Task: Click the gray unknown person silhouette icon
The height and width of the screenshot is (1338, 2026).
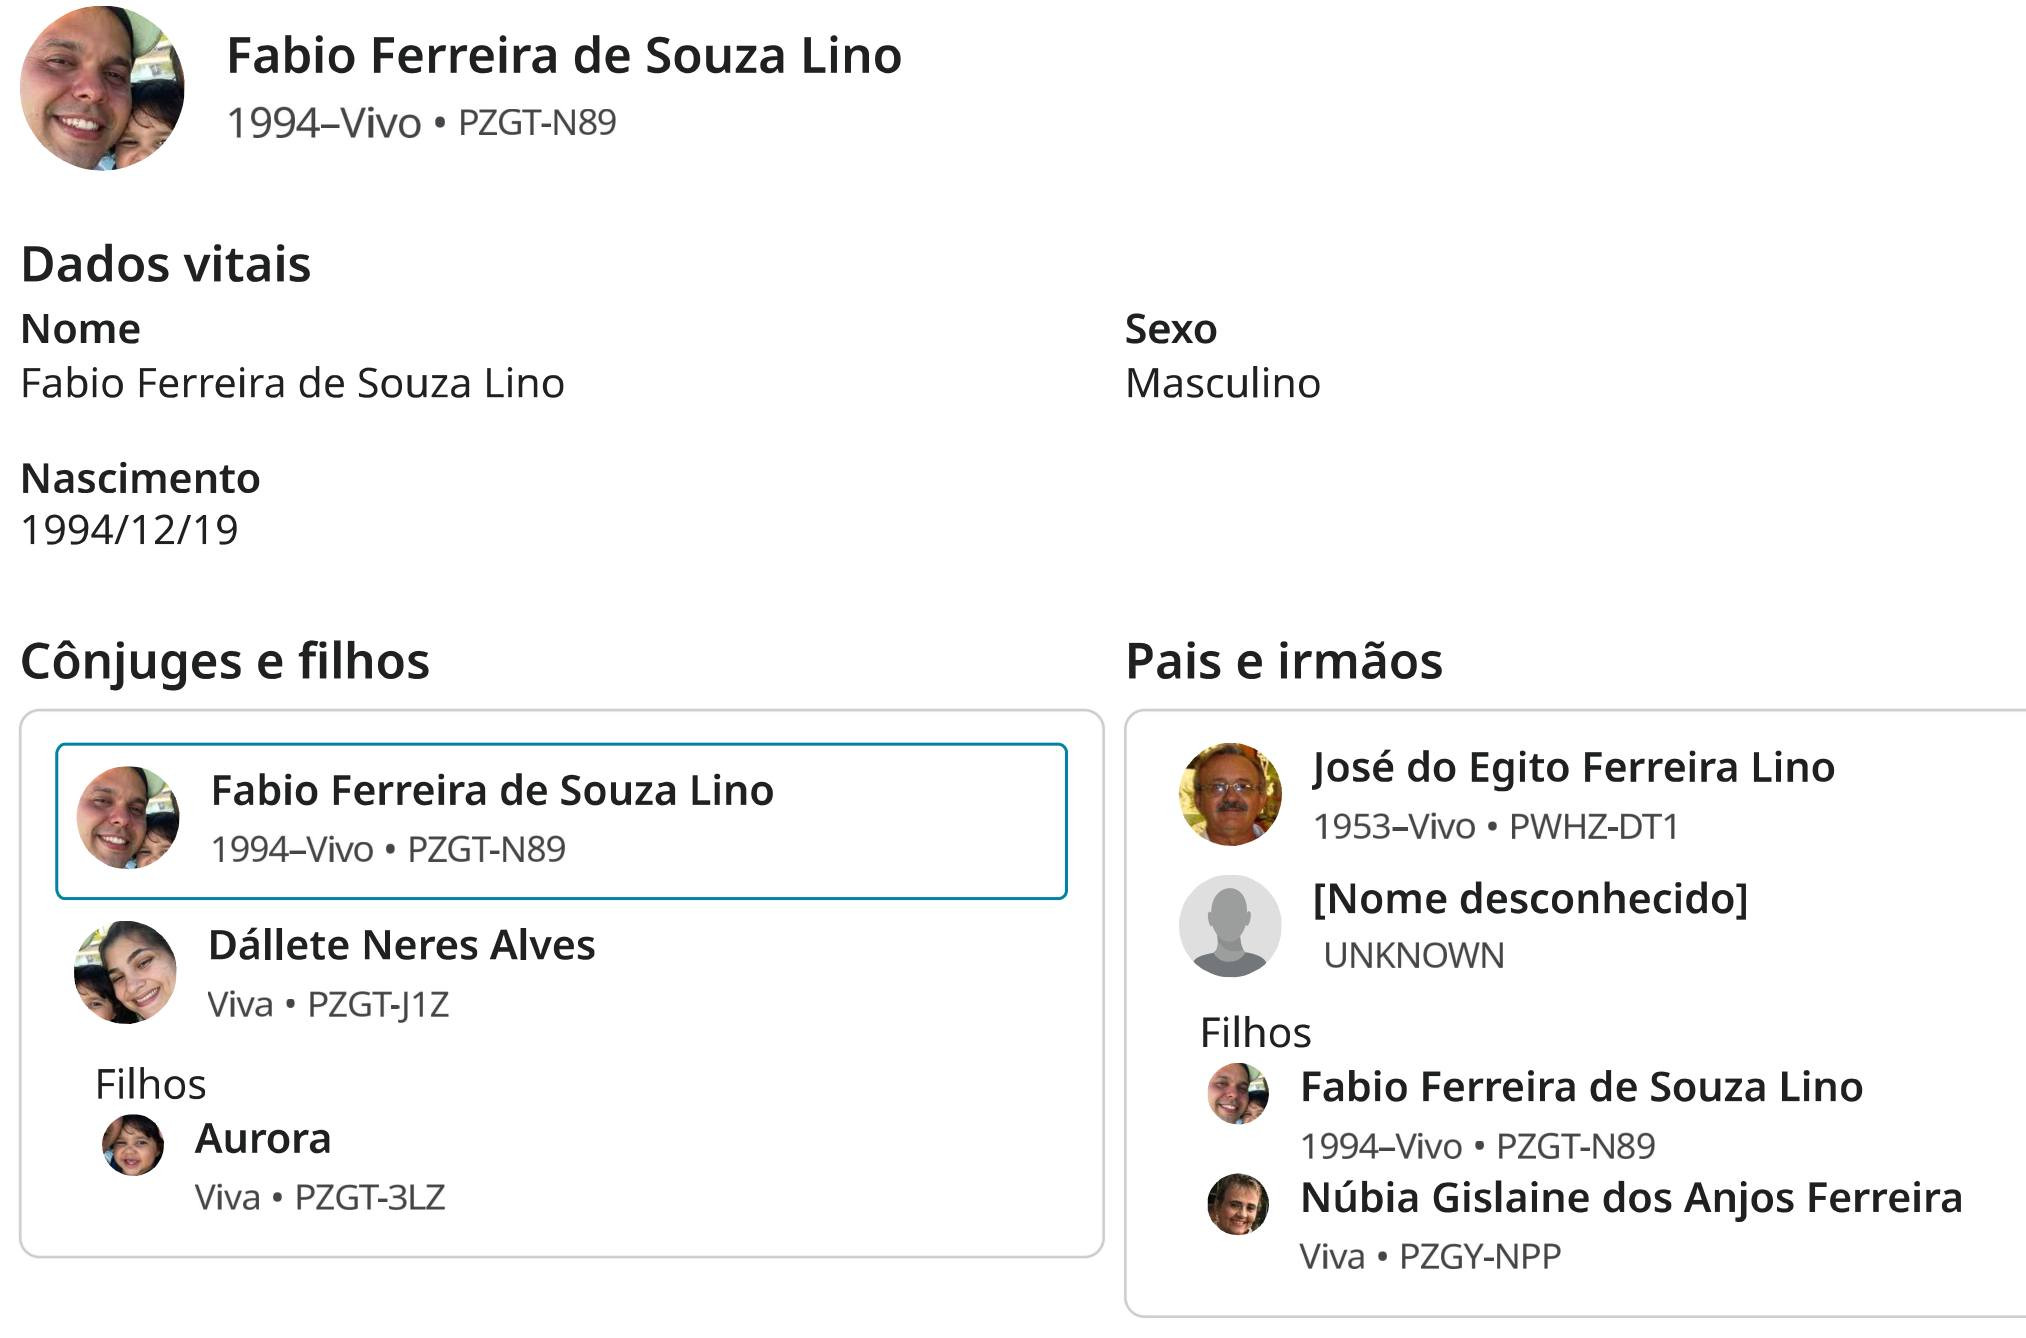Action: 1230,926
